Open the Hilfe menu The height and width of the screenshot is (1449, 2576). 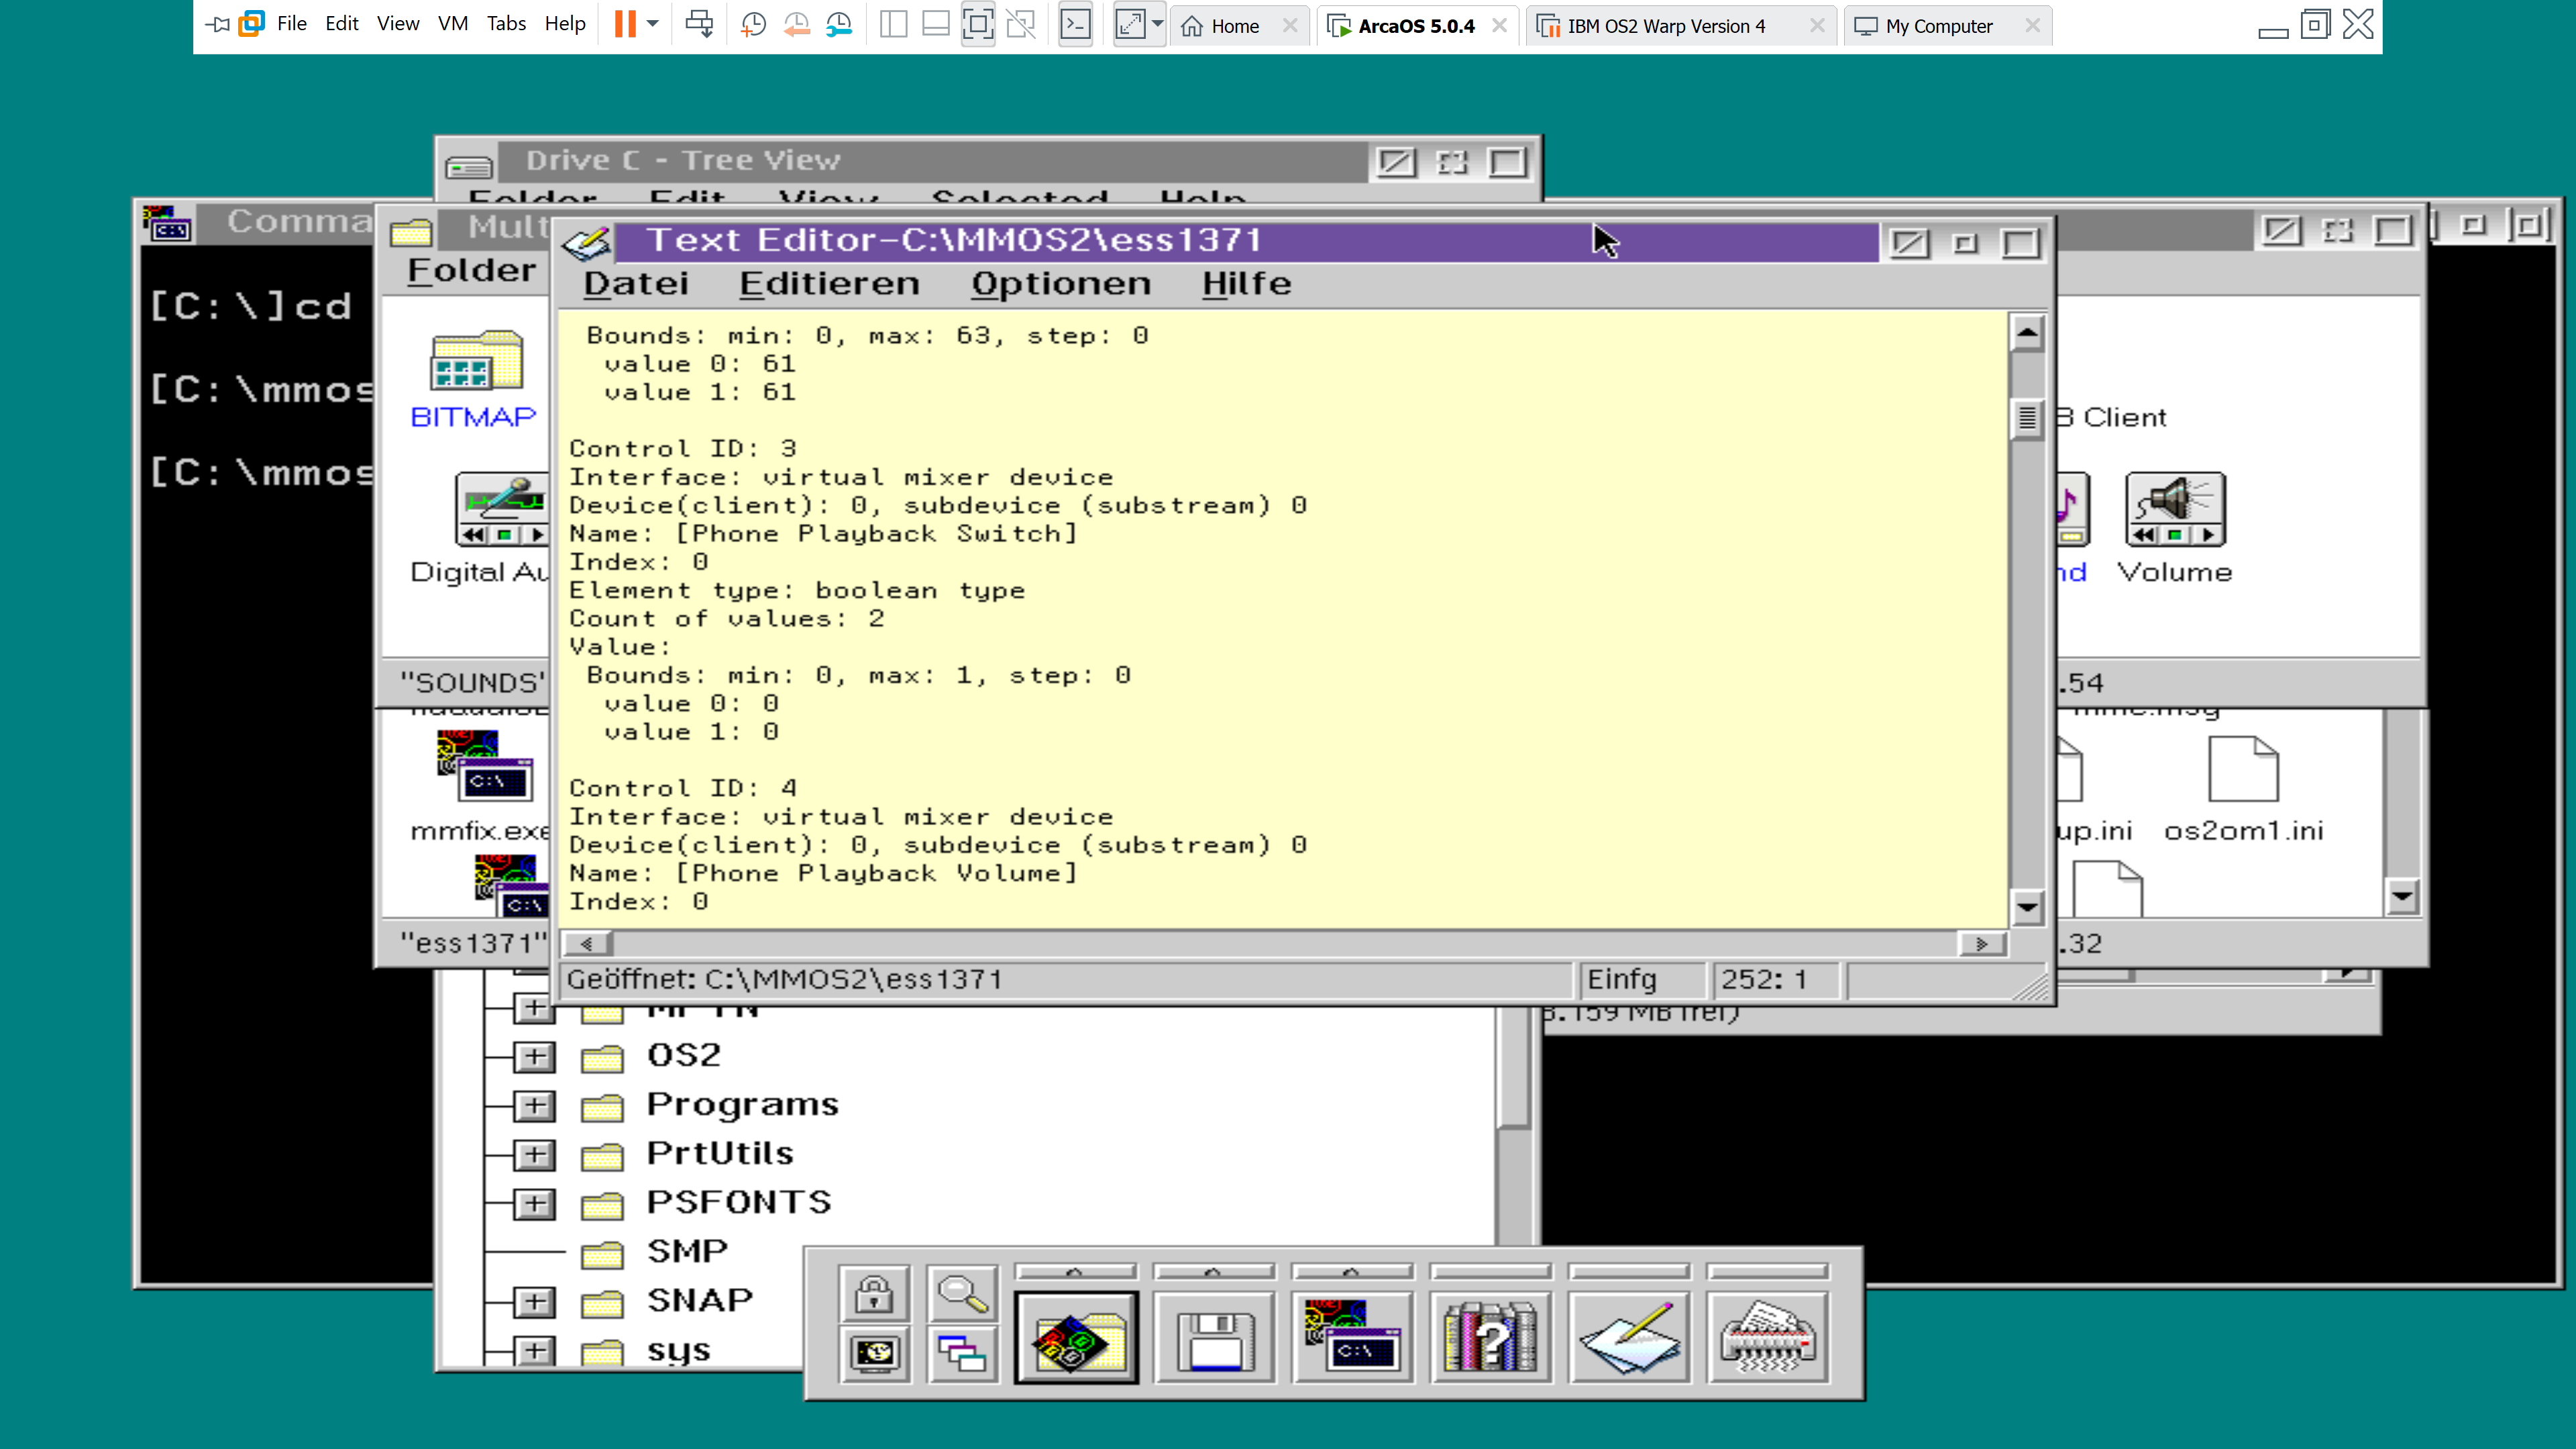(x=1246, y=284)
